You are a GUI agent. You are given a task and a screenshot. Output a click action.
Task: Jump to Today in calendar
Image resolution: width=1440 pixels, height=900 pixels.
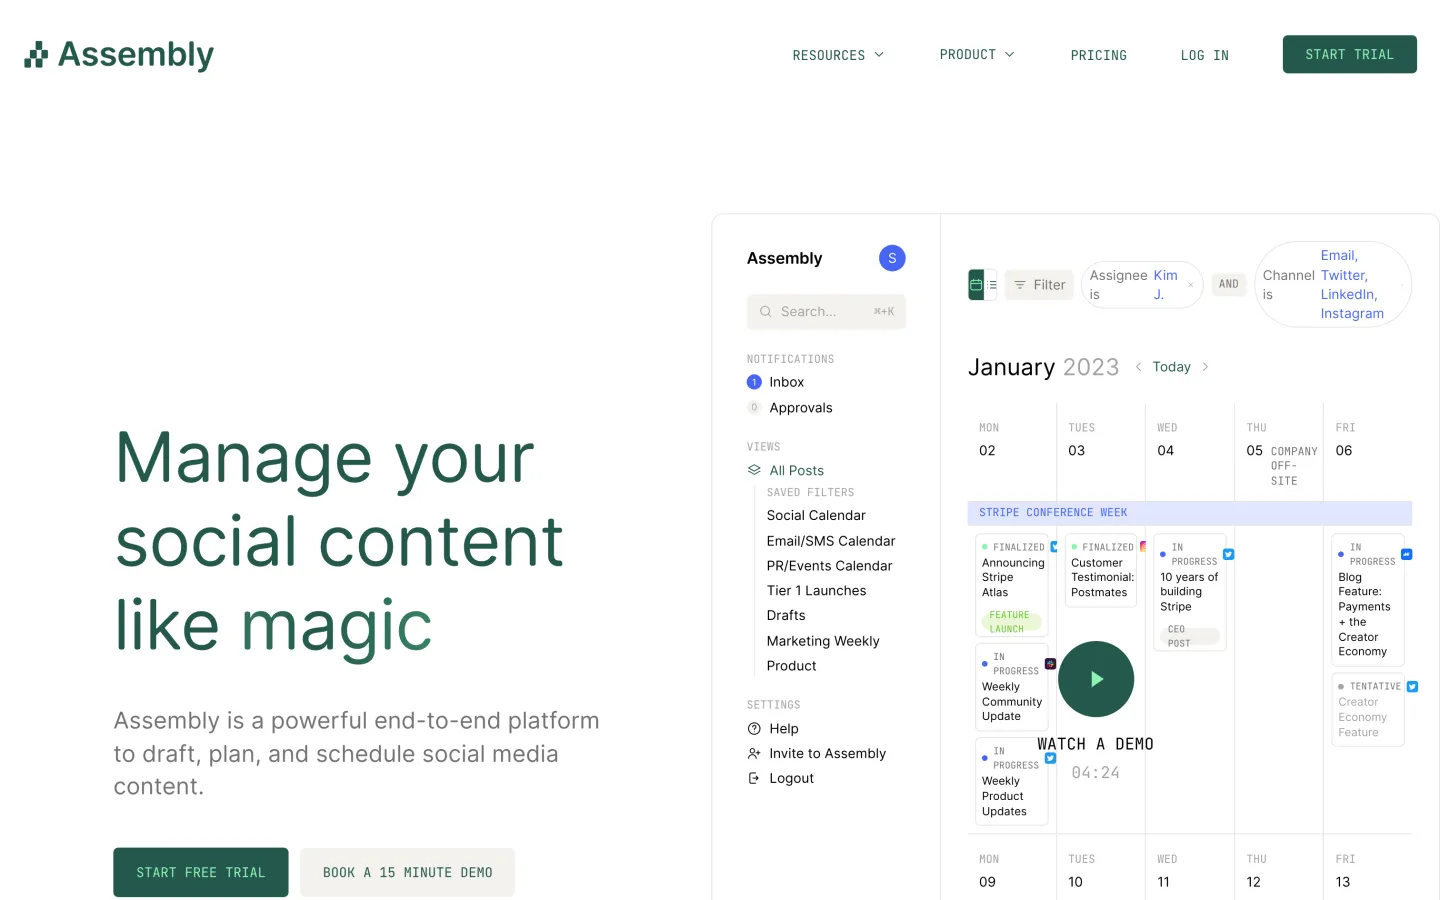point(1172,367)
